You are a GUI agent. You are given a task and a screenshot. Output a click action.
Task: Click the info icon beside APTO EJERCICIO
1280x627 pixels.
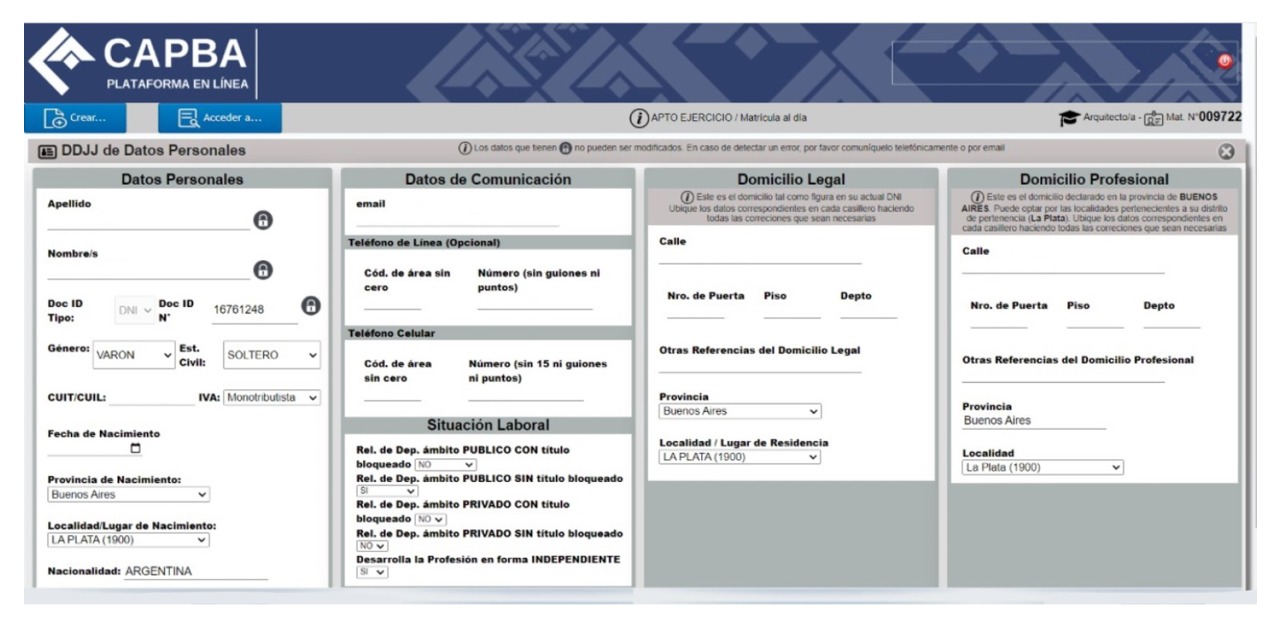pos(638,118)
